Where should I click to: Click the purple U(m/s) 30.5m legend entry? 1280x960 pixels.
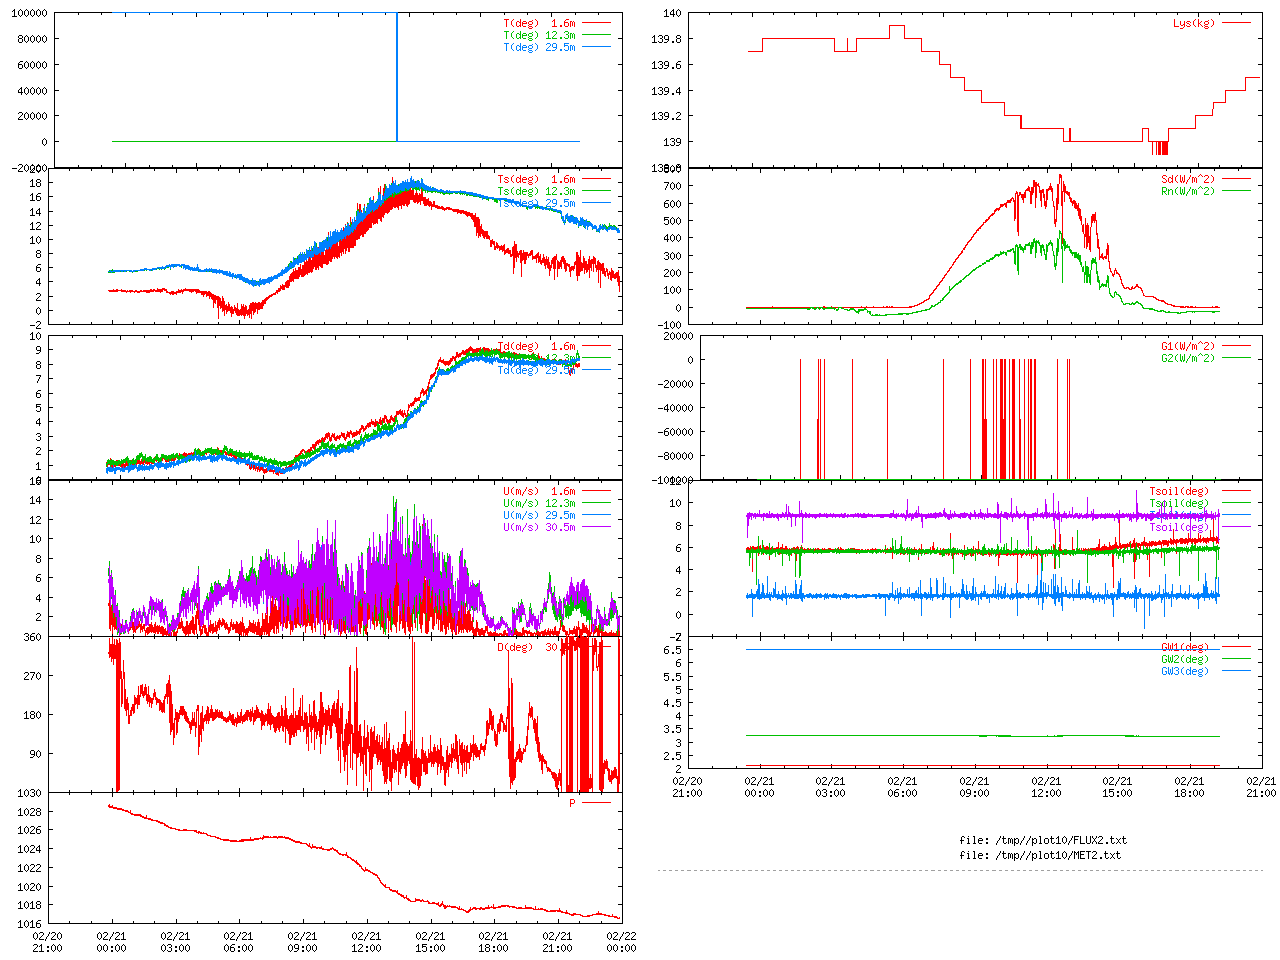(539, 527)
